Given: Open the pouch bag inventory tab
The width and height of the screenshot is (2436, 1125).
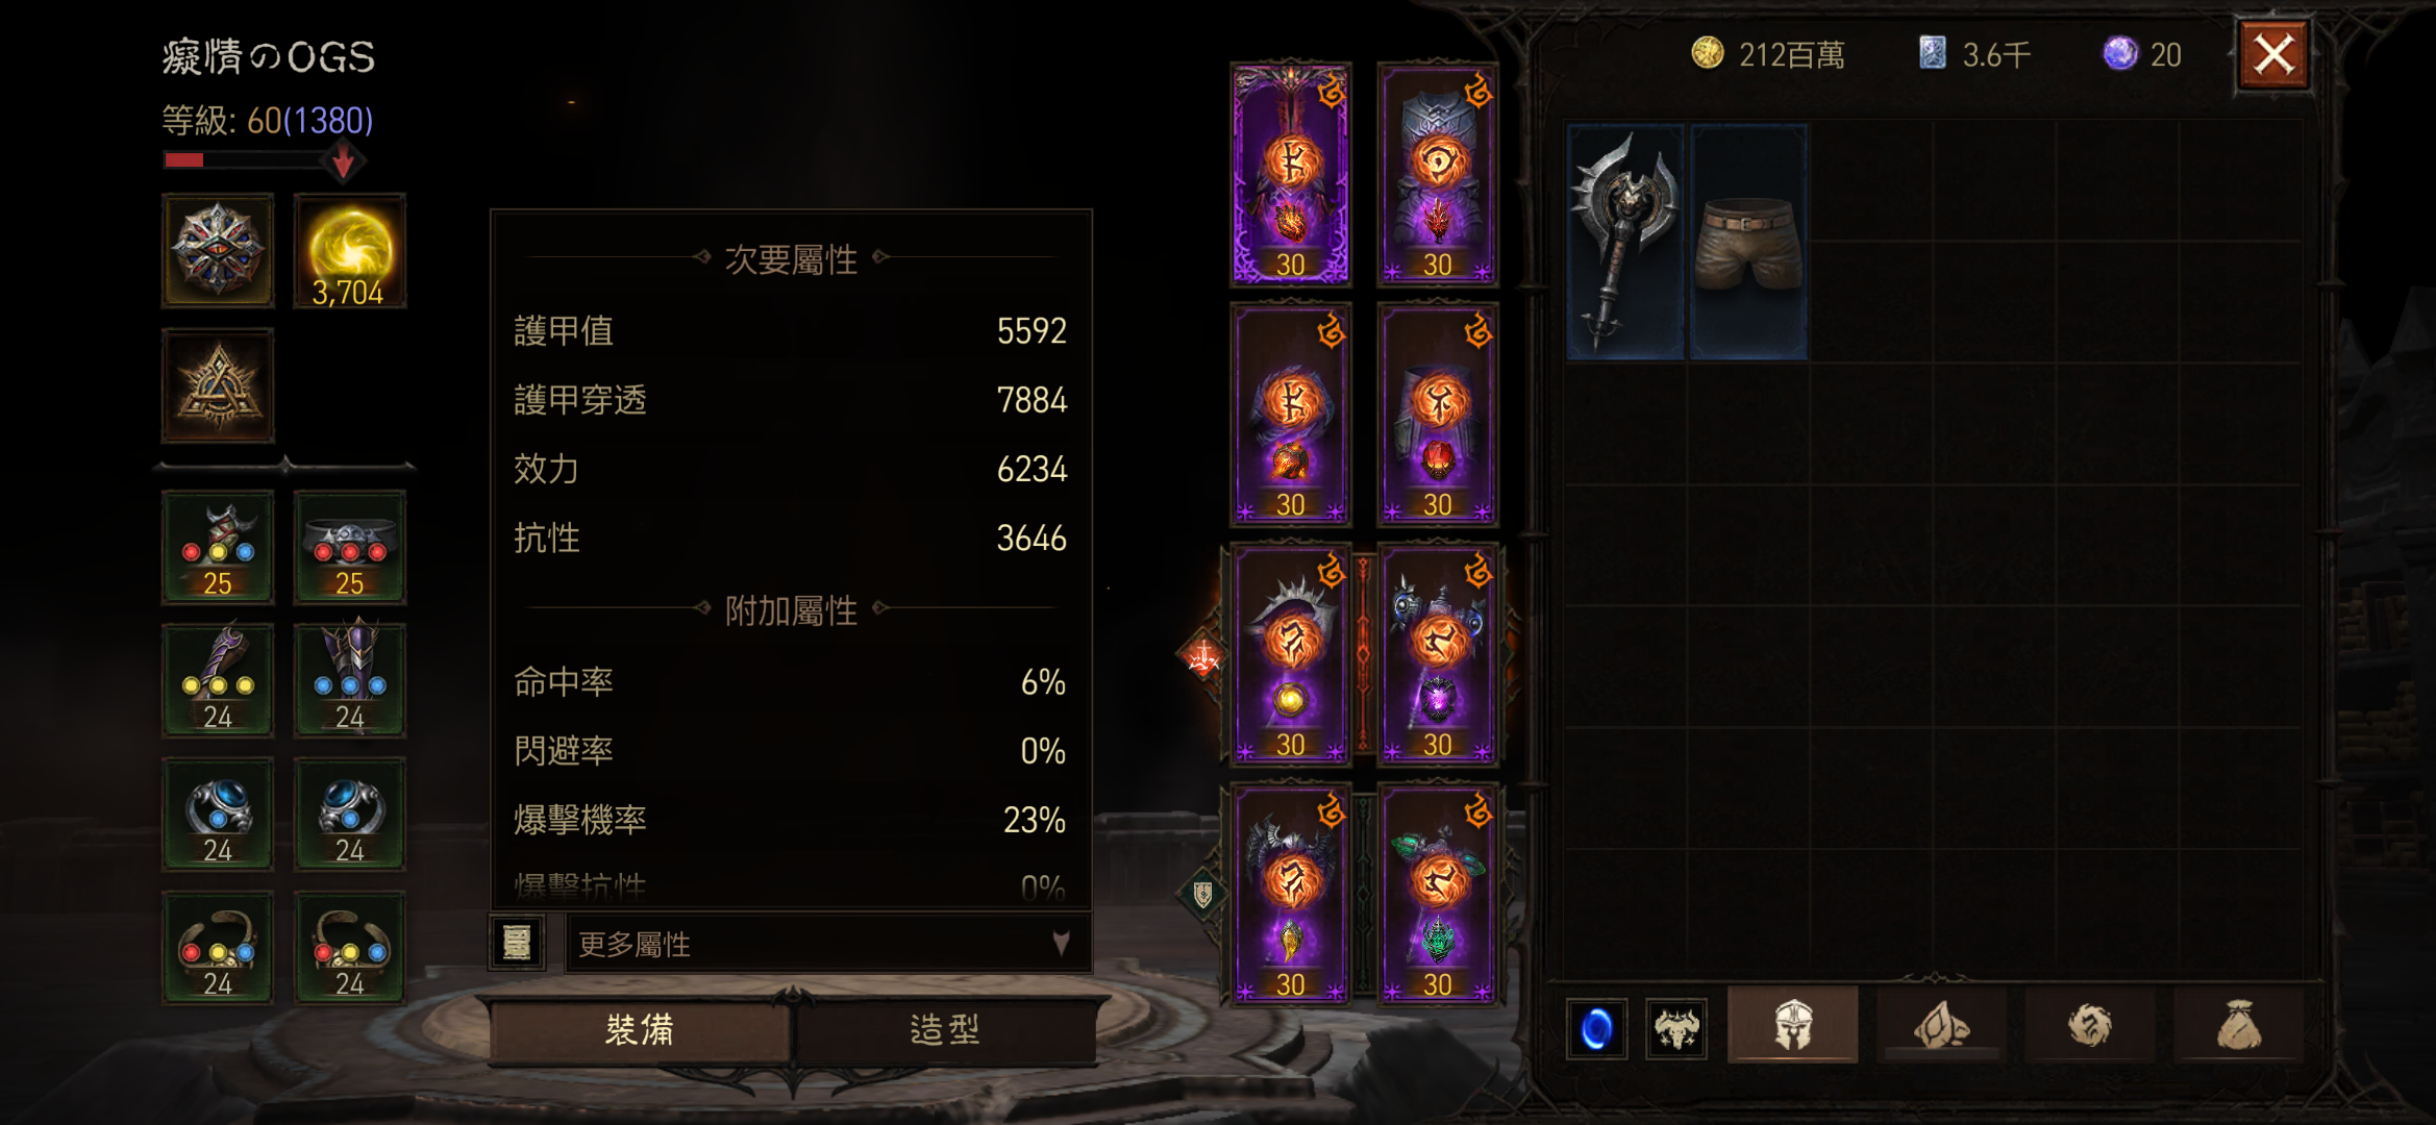Looking at the screenshot, I should coord(2238,1026).
